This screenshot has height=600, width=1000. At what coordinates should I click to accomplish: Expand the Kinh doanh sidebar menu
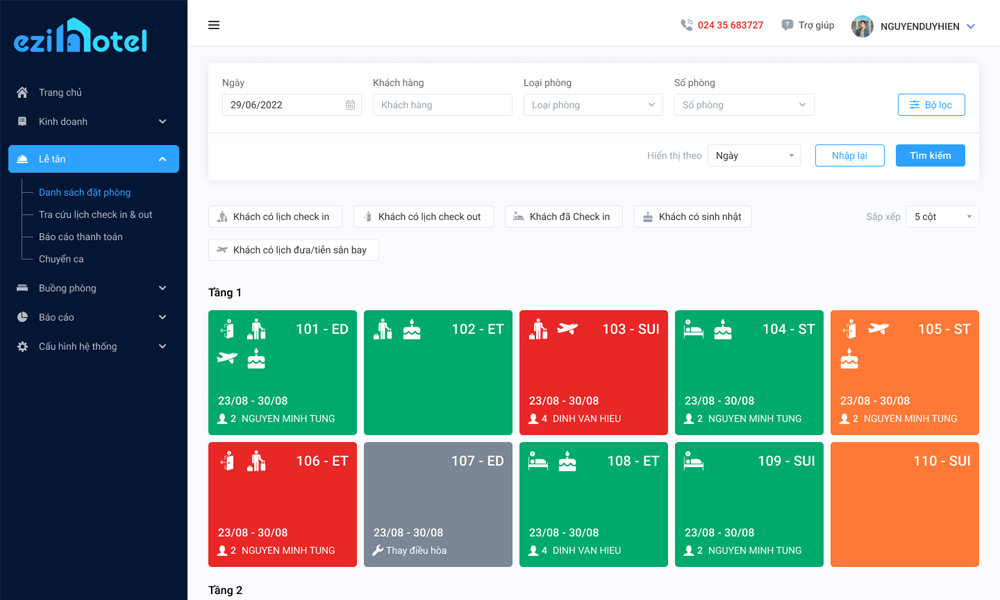[x=92, y=122]
